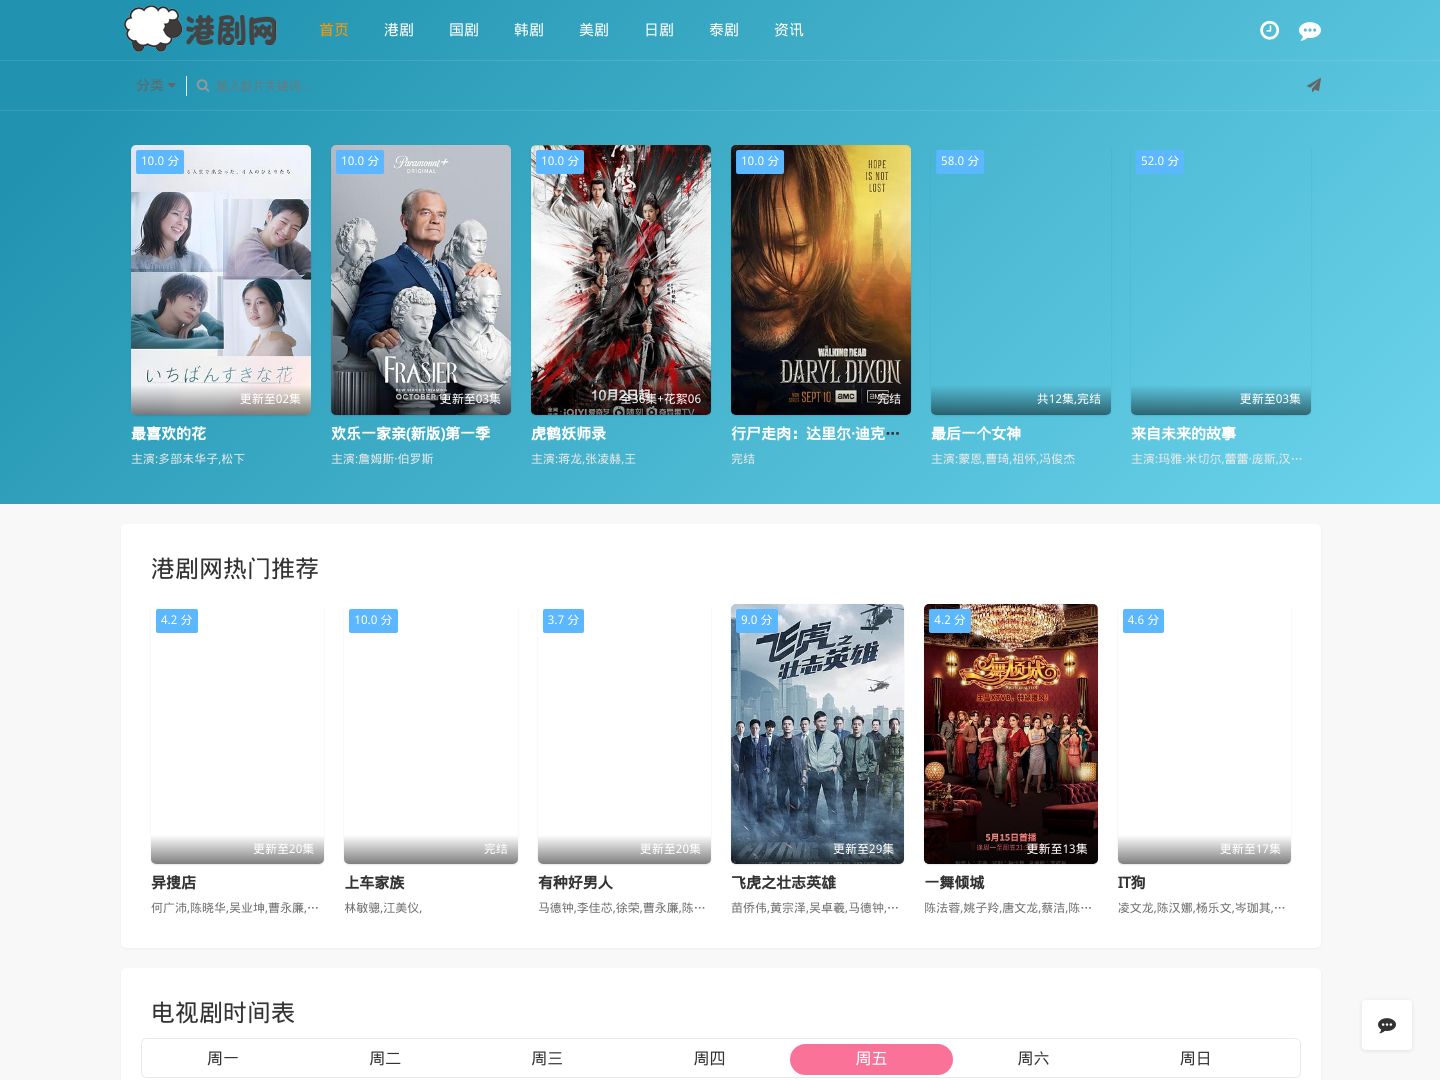Viewport: 1440px width, 1080px height.
Task: Click cast text 林敏骢,江美仪,
Action: (383, 908)
